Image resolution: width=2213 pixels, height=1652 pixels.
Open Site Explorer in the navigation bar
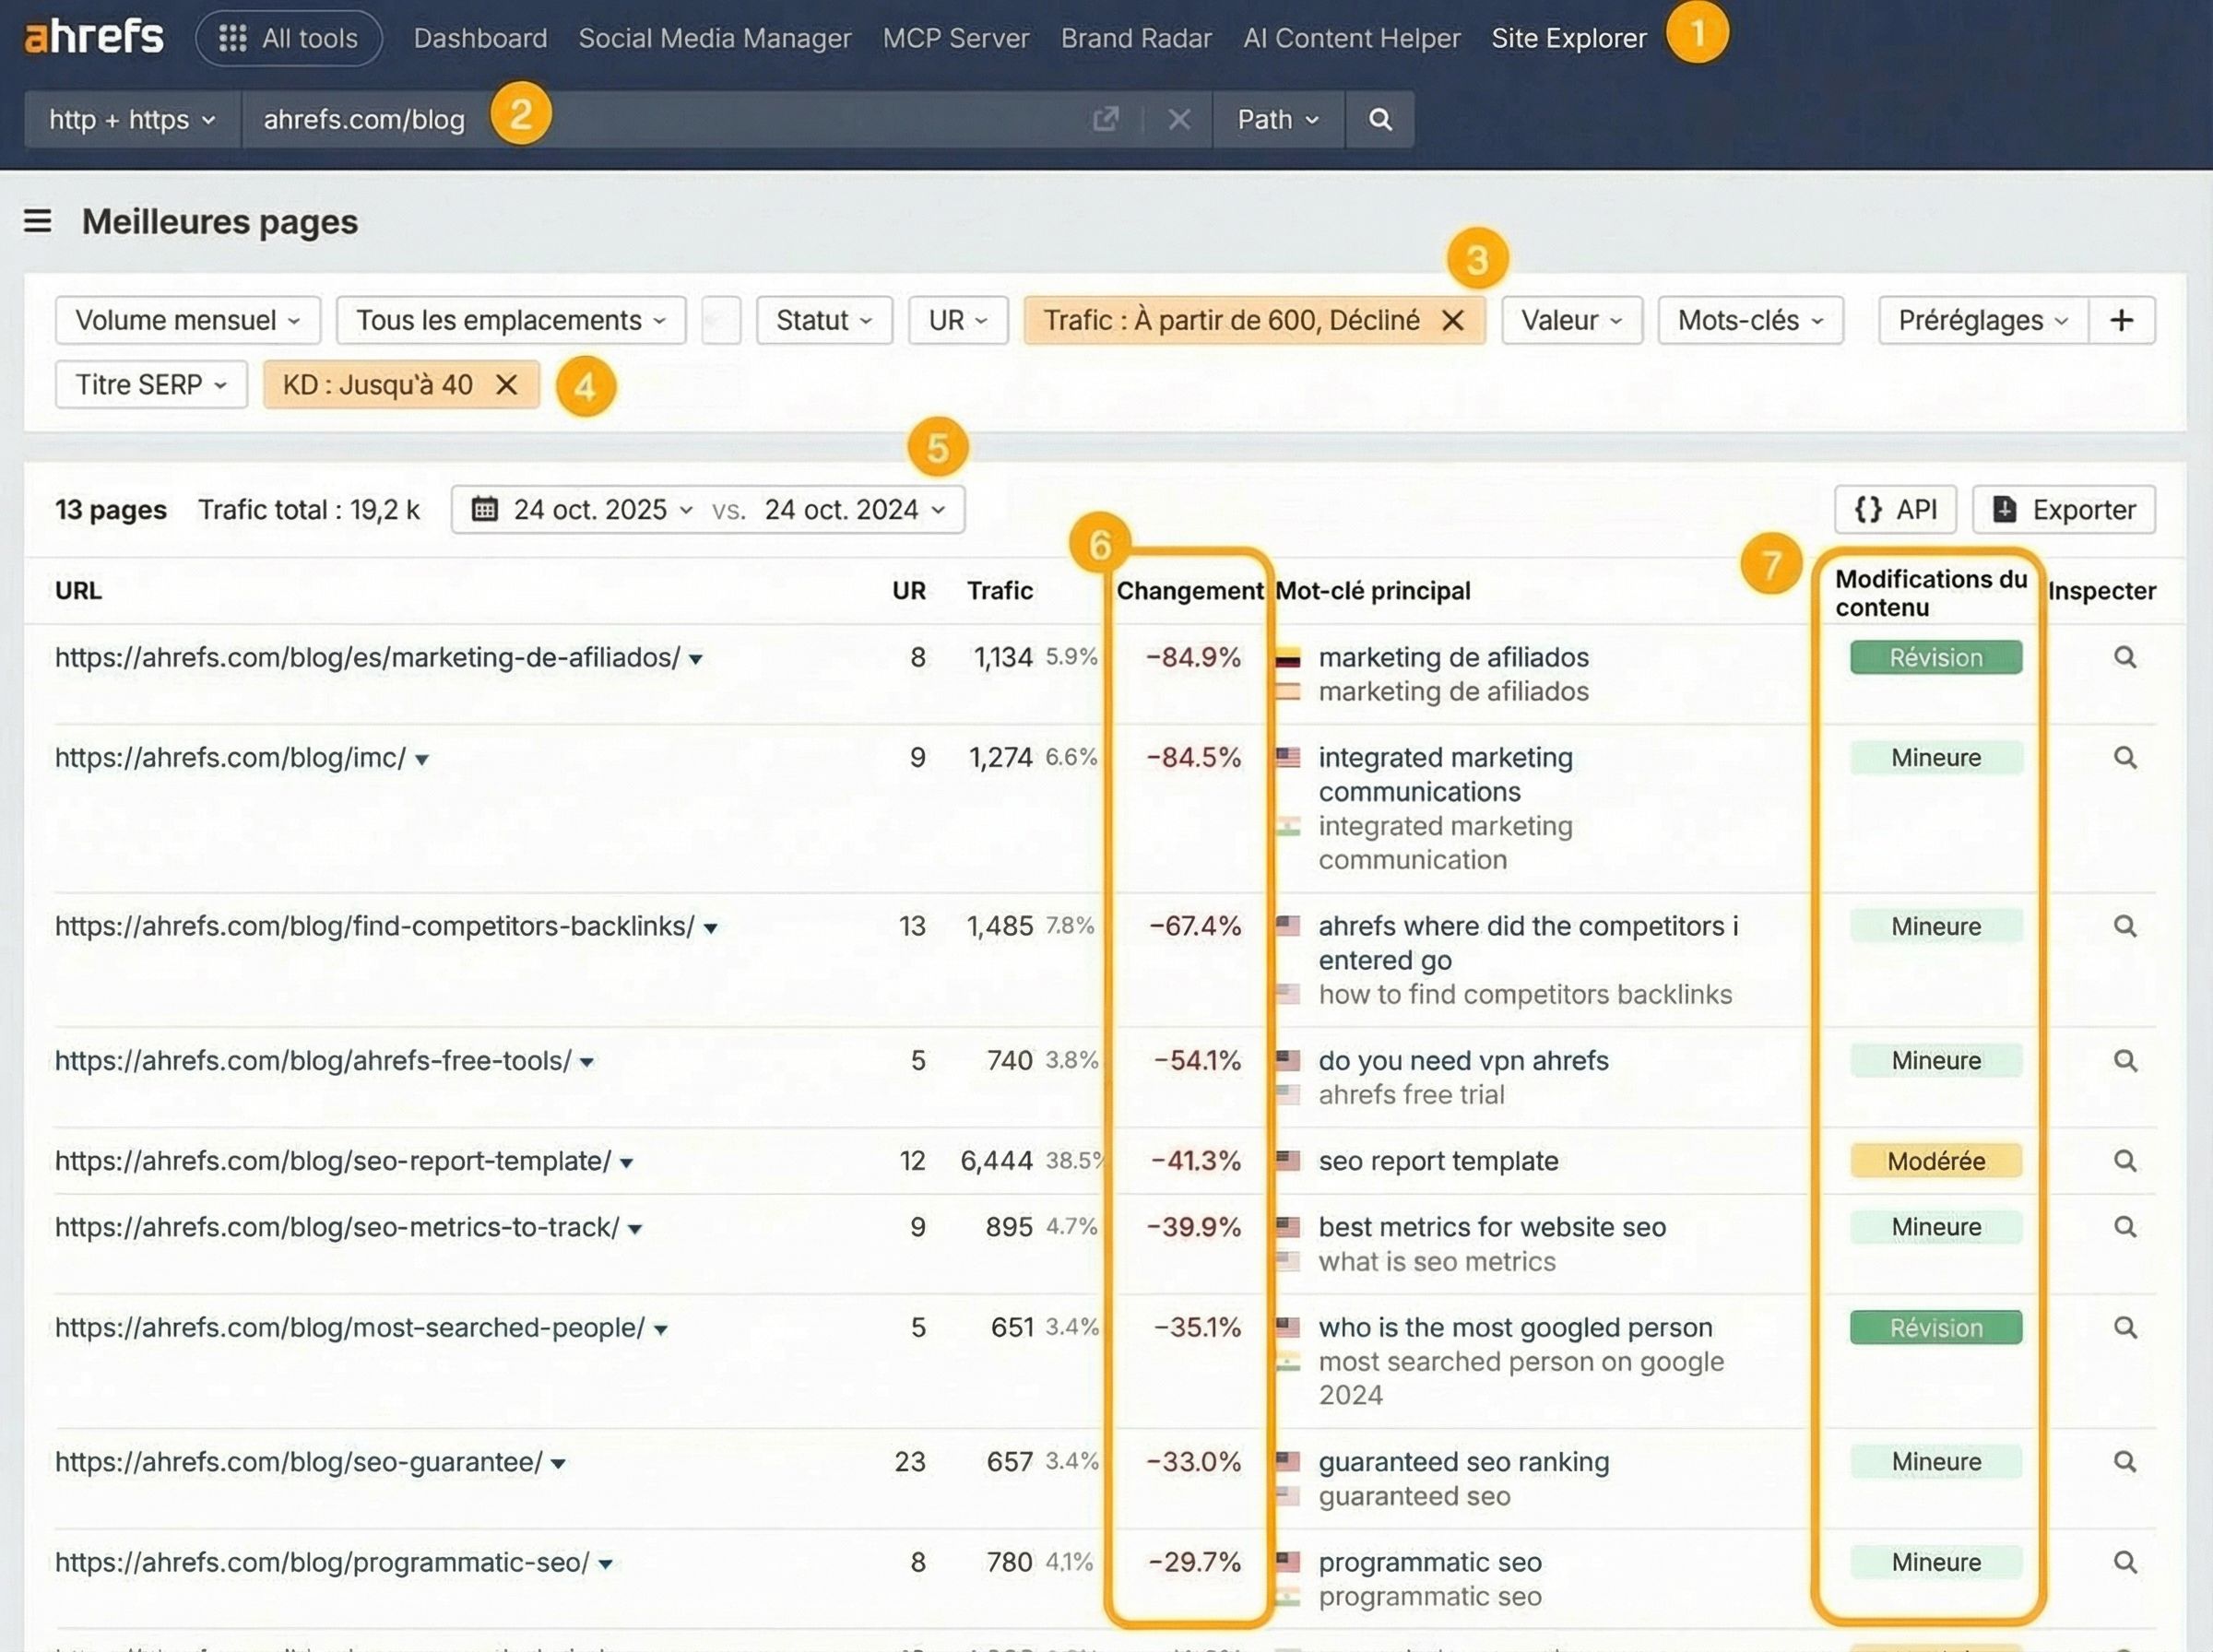pos(1568,38)
